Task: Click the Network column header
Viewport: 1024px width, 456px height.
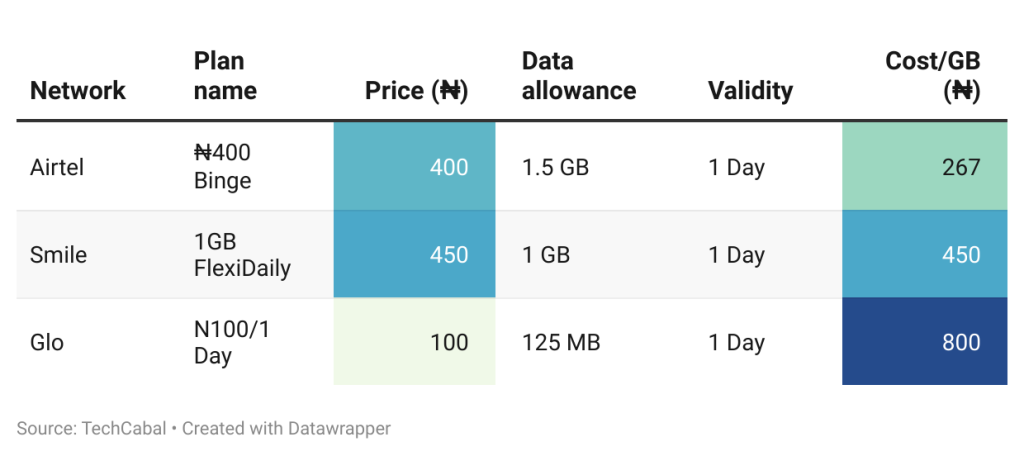Action: (x=78, y=91)
